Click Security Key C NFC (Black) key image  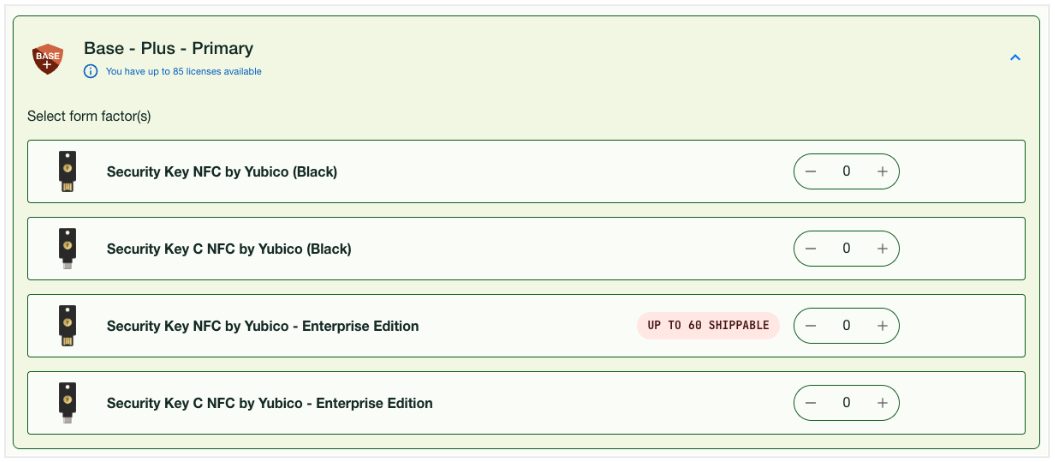click(x=67, y=248)
